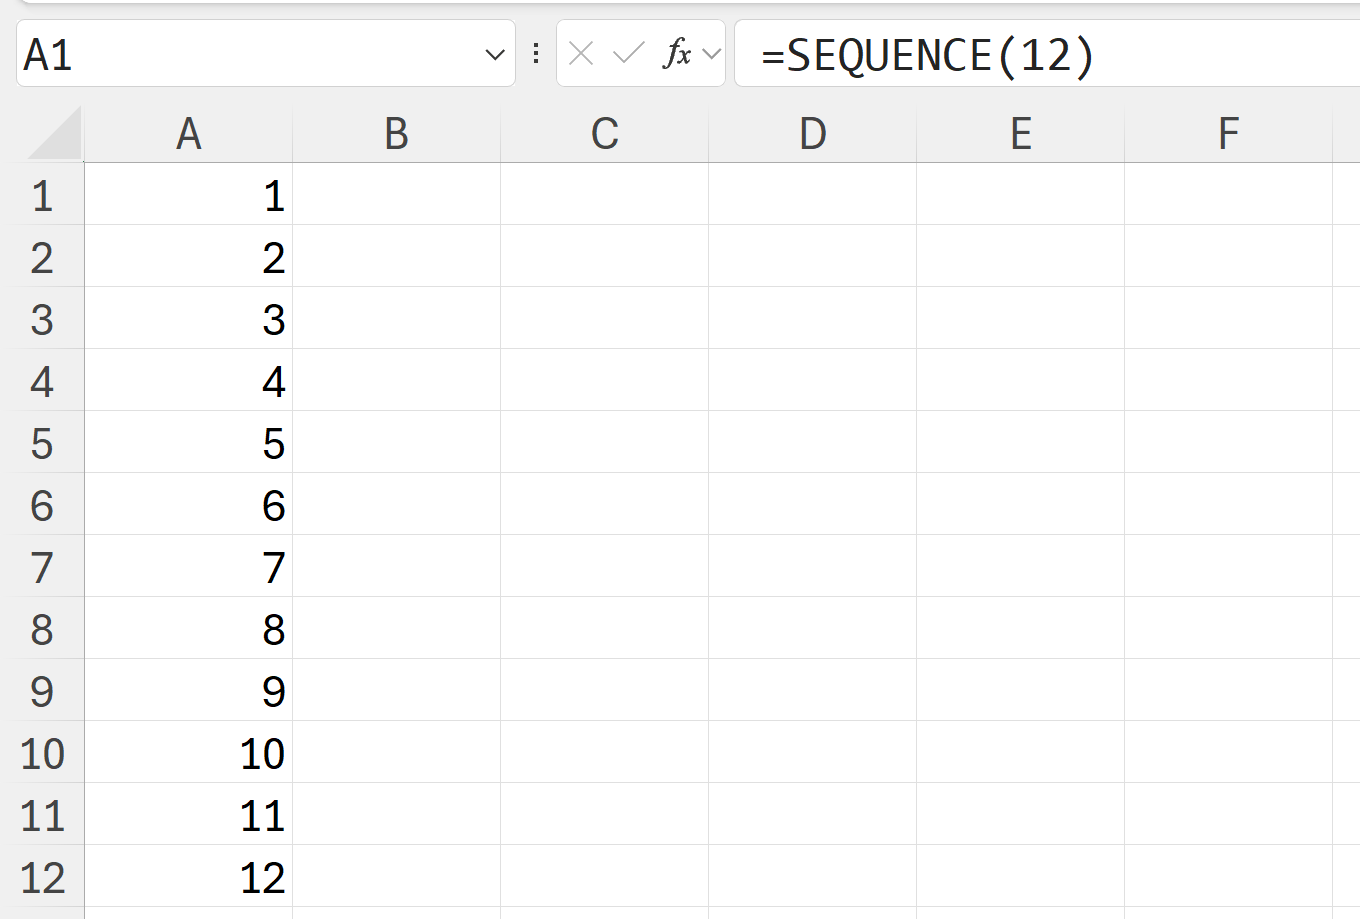Screen dimensions: 1360x919
Task: Select row 1 header
Action: (42, 196)
